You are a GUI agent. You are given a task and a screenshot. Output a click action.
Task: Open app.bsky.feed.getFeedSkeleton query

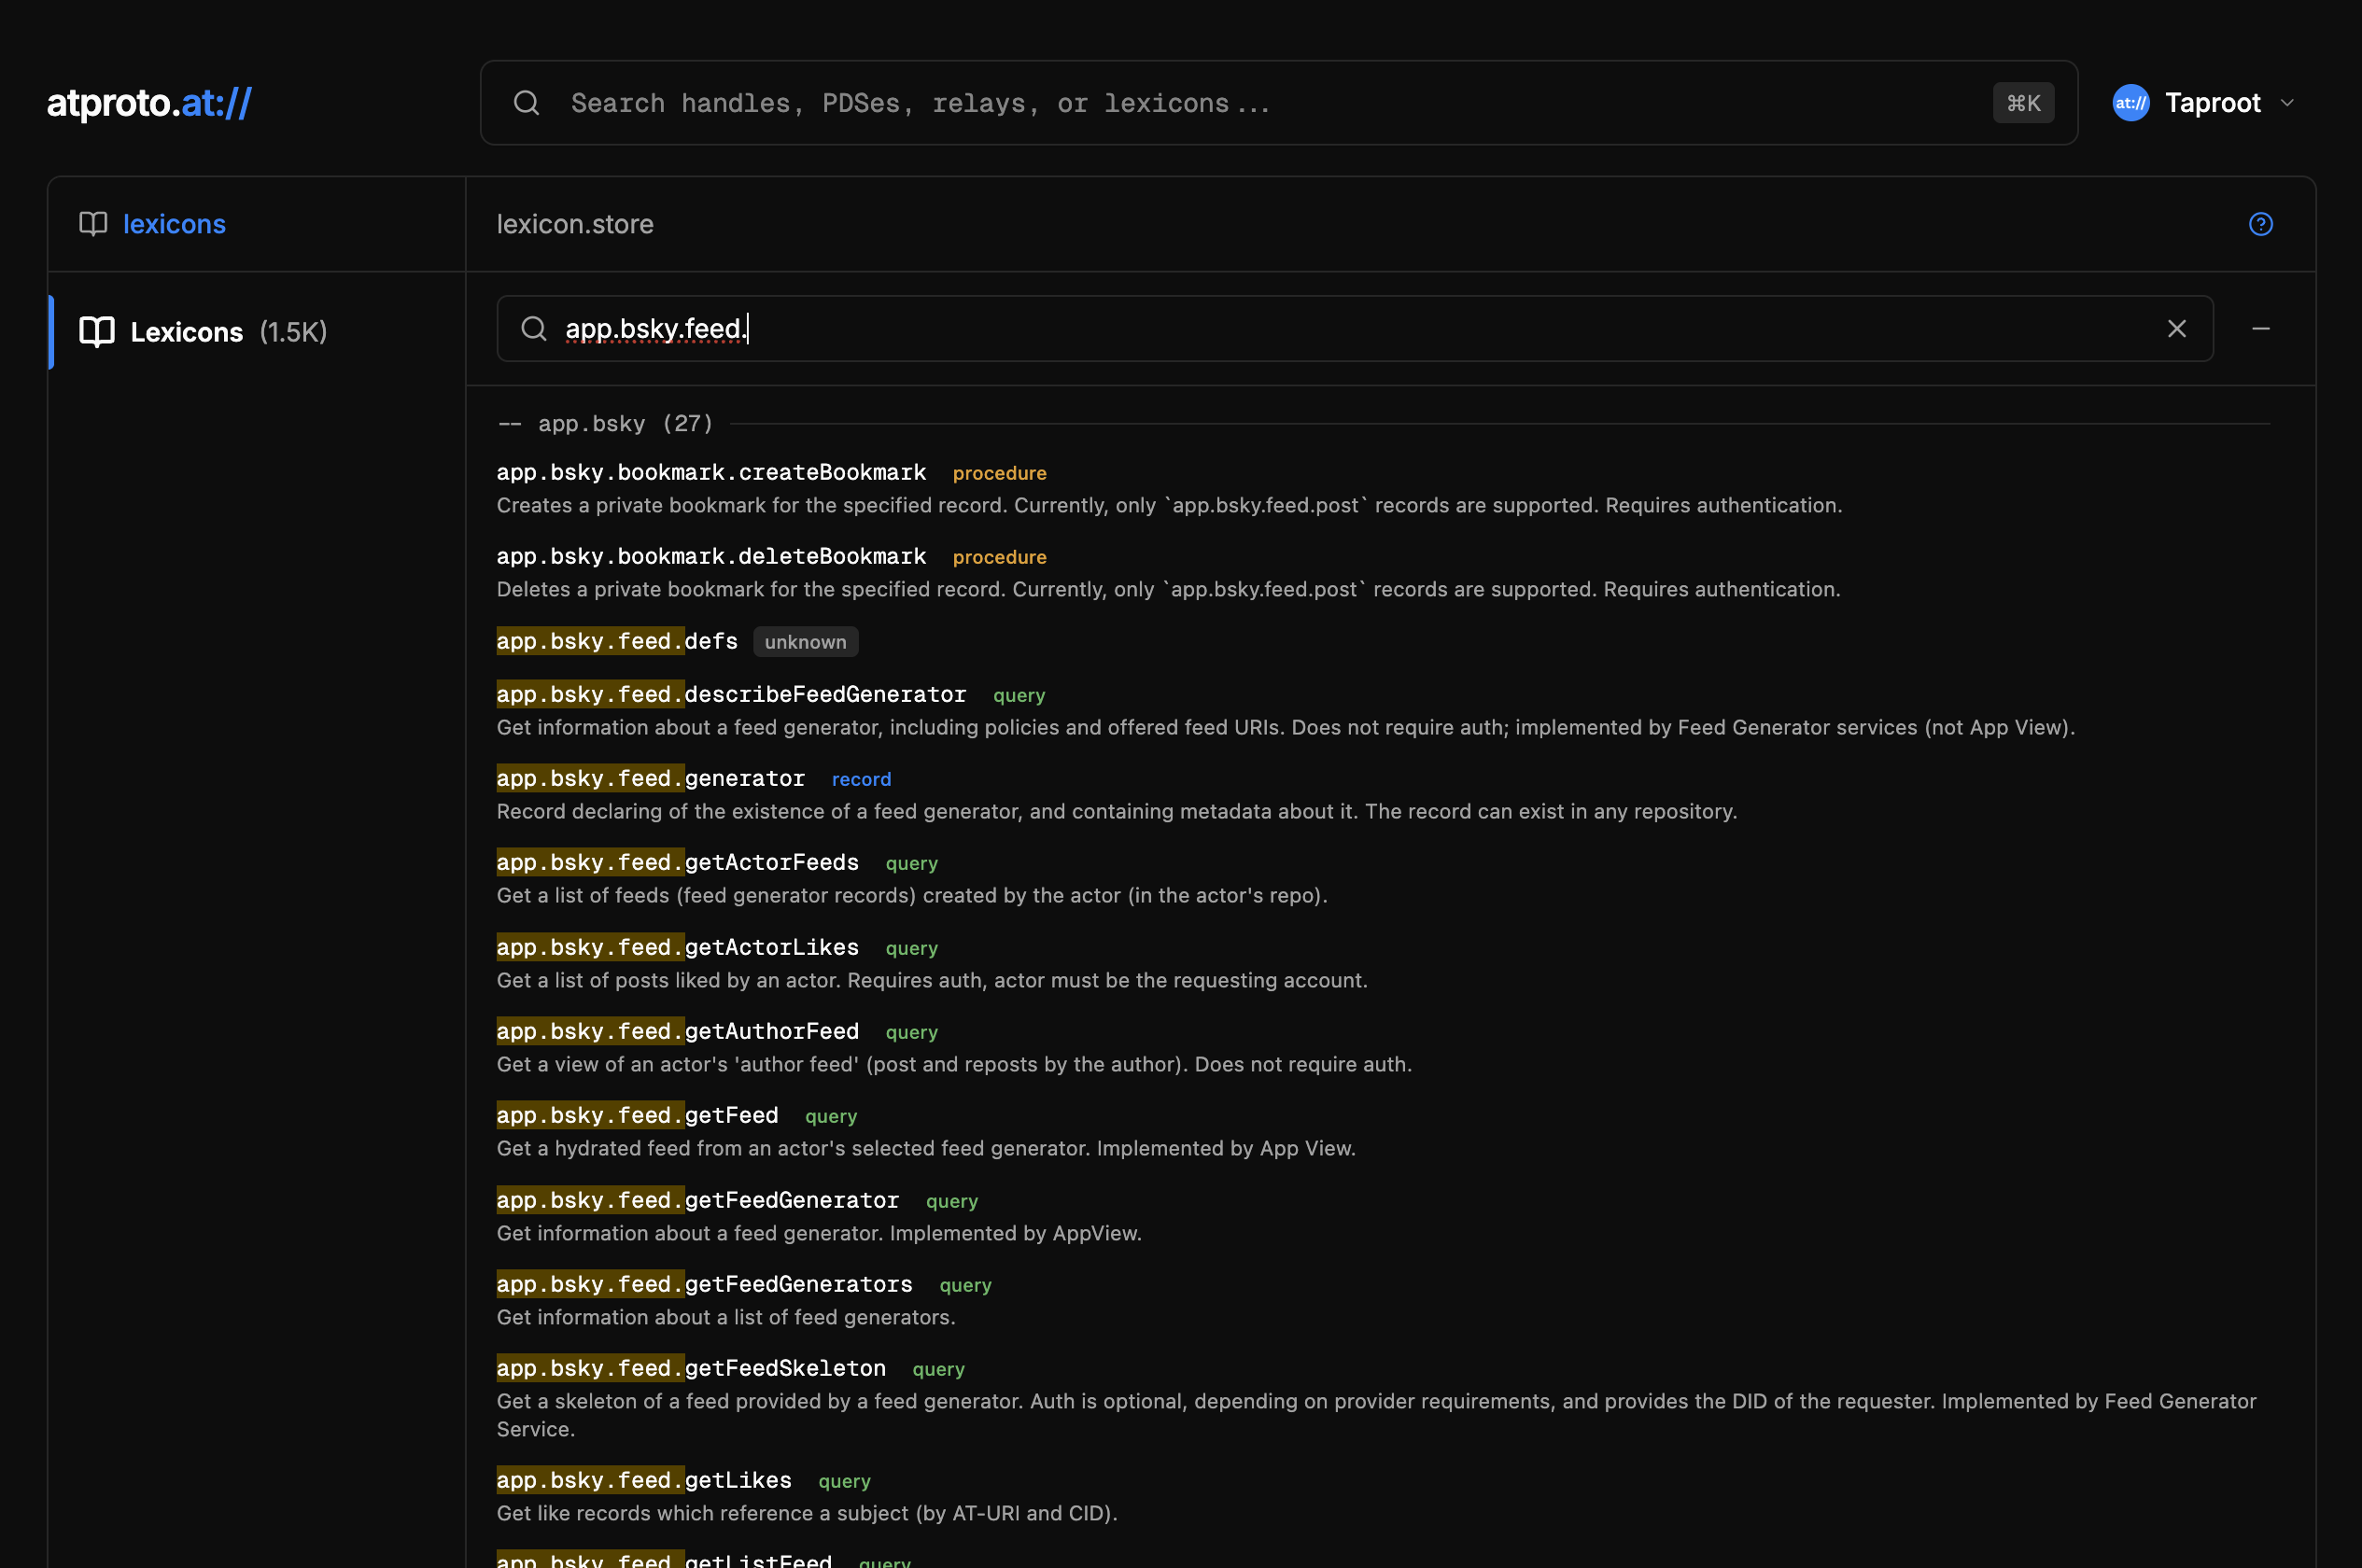691,1368
